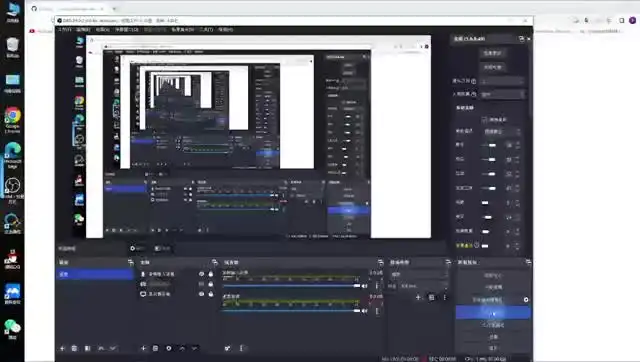This screenshot has height=362, width=640.
Task: Float the Scenes dock using its header pop-out icon
Action: tap(131, 262)
